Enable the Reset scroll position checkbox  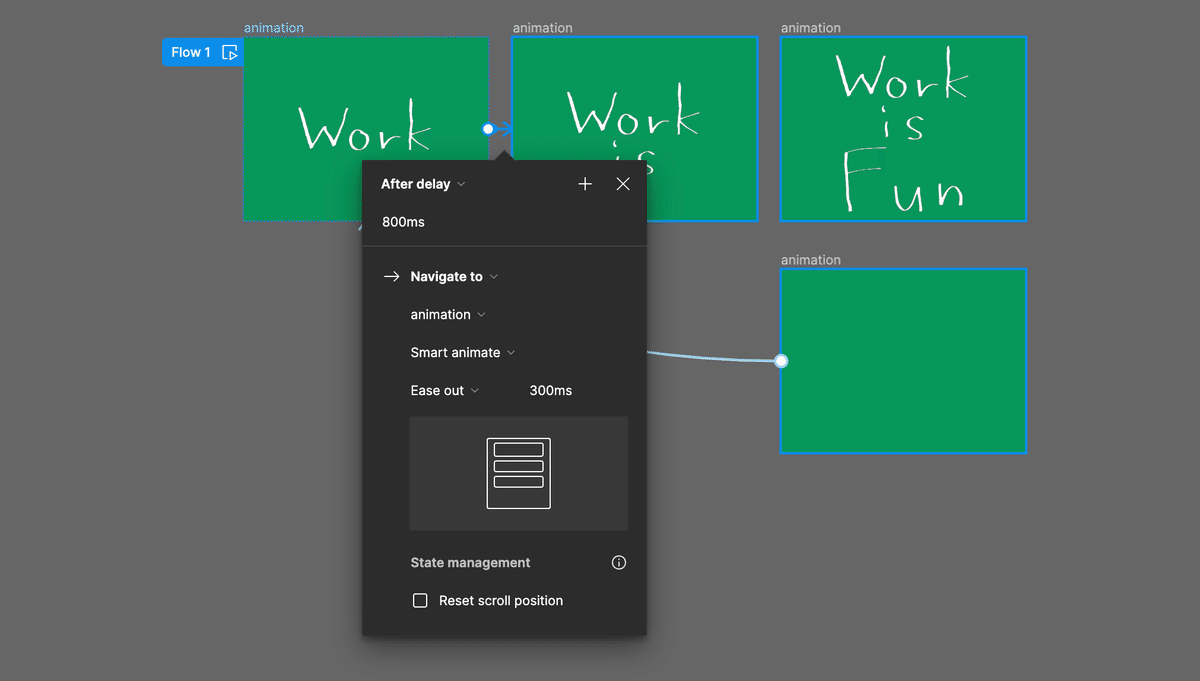click(x=420, y=601)
